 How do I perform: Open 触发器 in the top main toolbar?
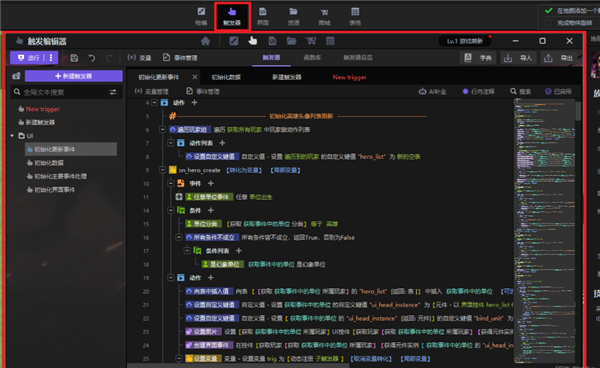tap(232, 16)
